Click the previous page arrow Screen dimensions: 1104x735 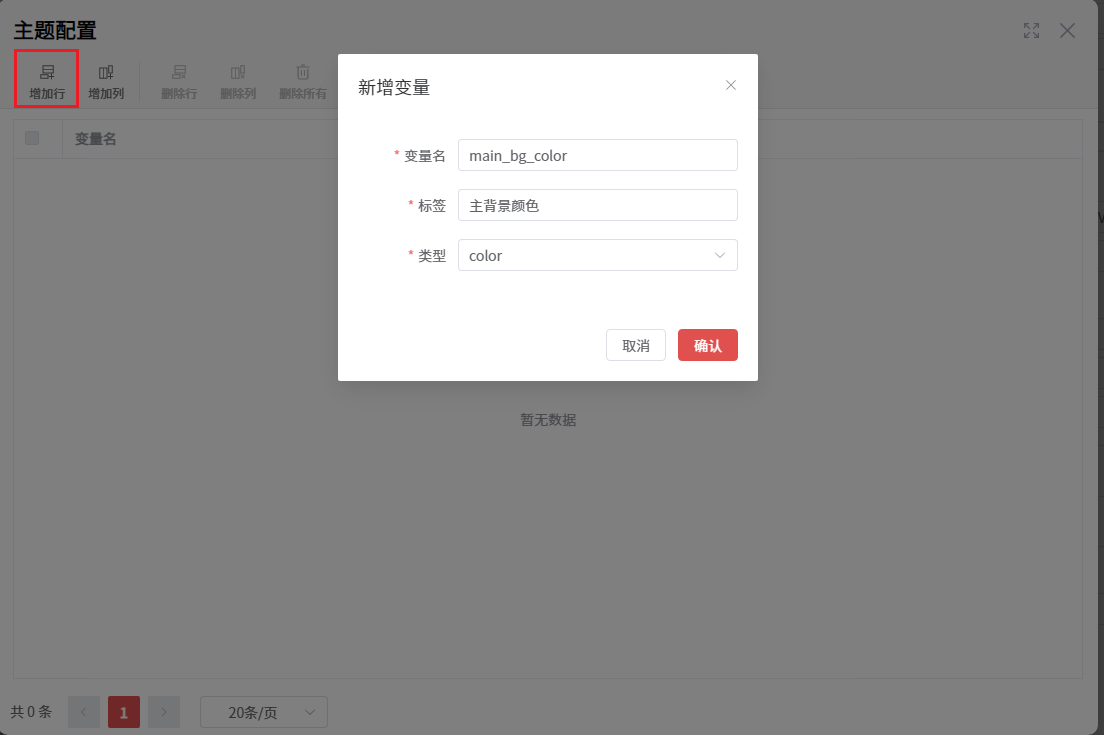pyautogui.click(x=84, y=712)
